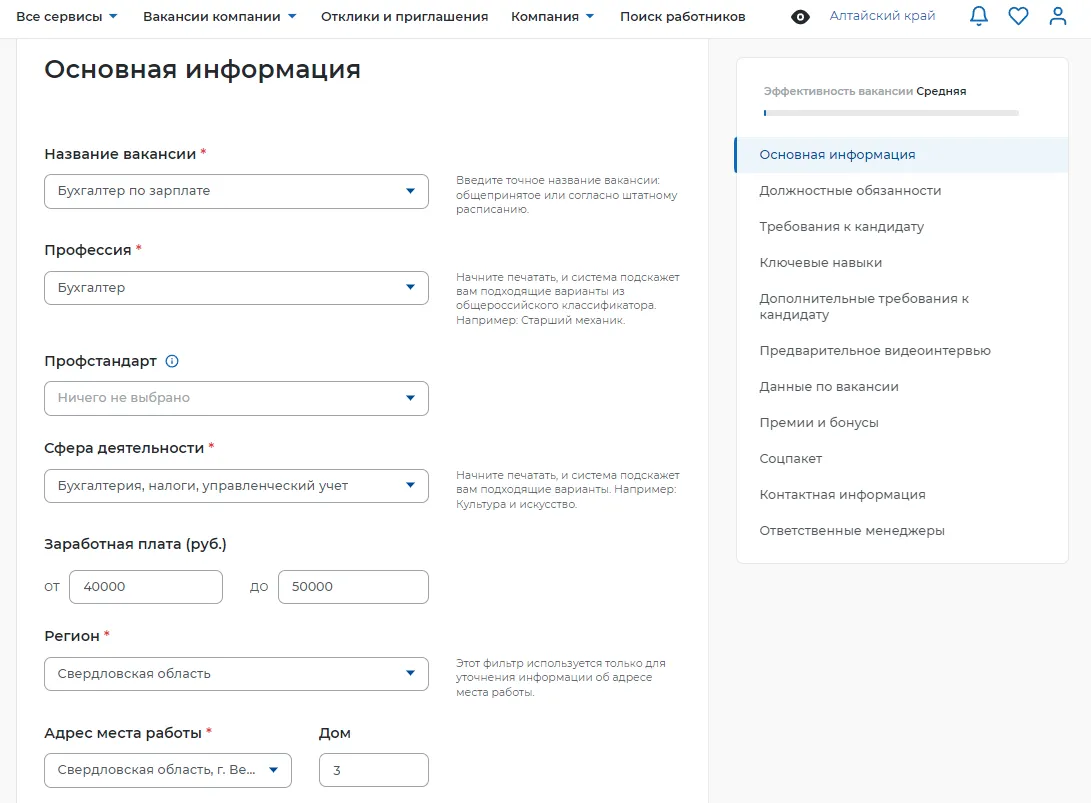Click the minimum salary field showing 40000

145,586
